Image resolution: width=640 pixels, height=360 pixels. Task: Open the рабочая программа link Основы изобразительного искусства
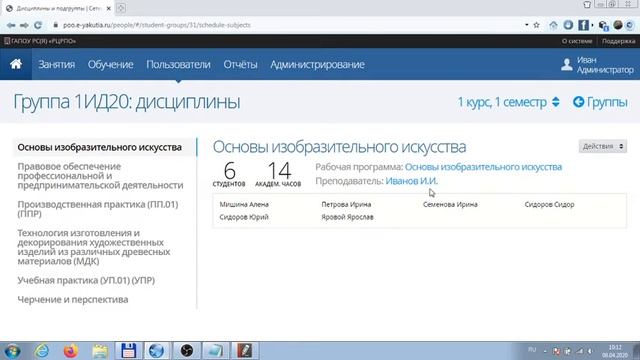point(483,167)
